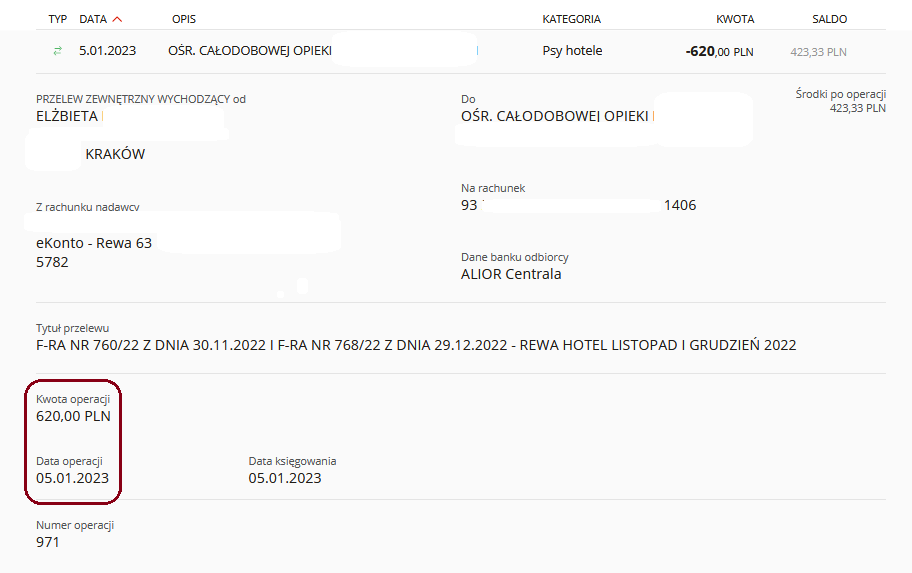The image size is (912, 573).
Task: Click account name eKonto - Rewa 63
Action: [x=94, y=243]
